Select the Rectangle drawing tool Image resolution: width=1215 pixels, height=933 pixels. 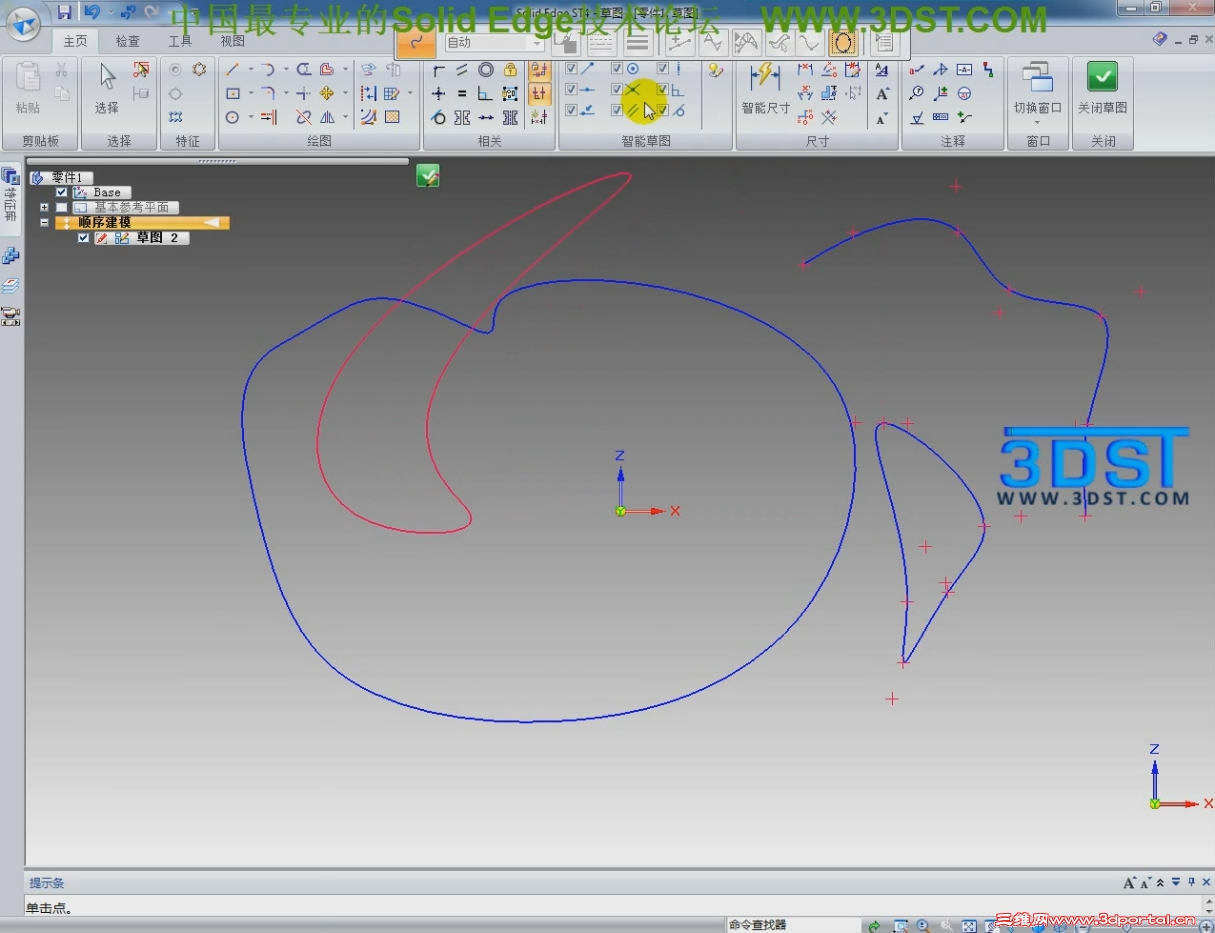(x=233, y=93)
